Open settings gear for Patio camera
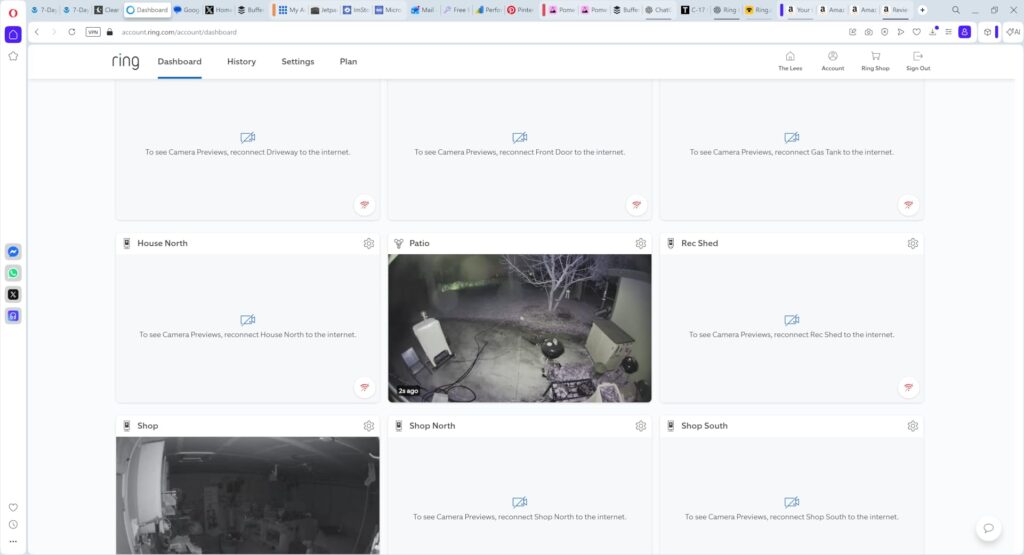1024x555 pixels. 641,243
